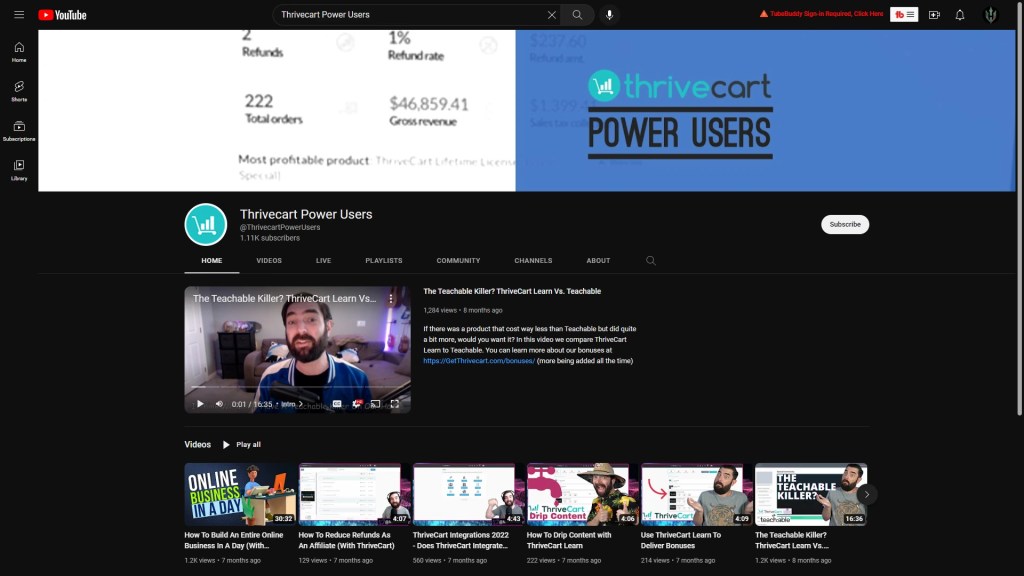Mute the featured video's volume
The image size is (1024, 576).
click(219, 404)
